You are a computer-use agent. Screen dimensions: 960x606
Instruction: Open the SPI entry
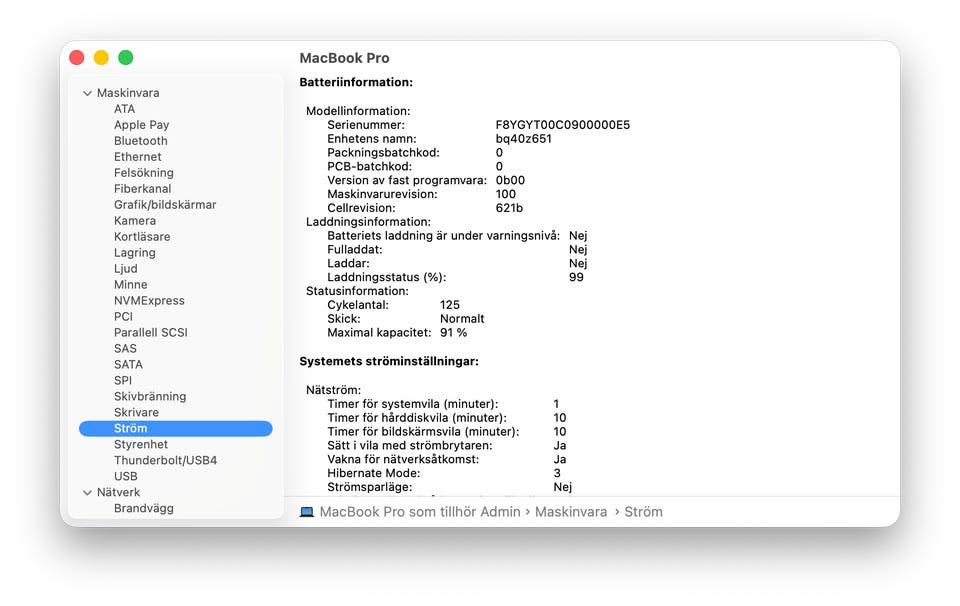pyautogui.click(x=122, y=380)
